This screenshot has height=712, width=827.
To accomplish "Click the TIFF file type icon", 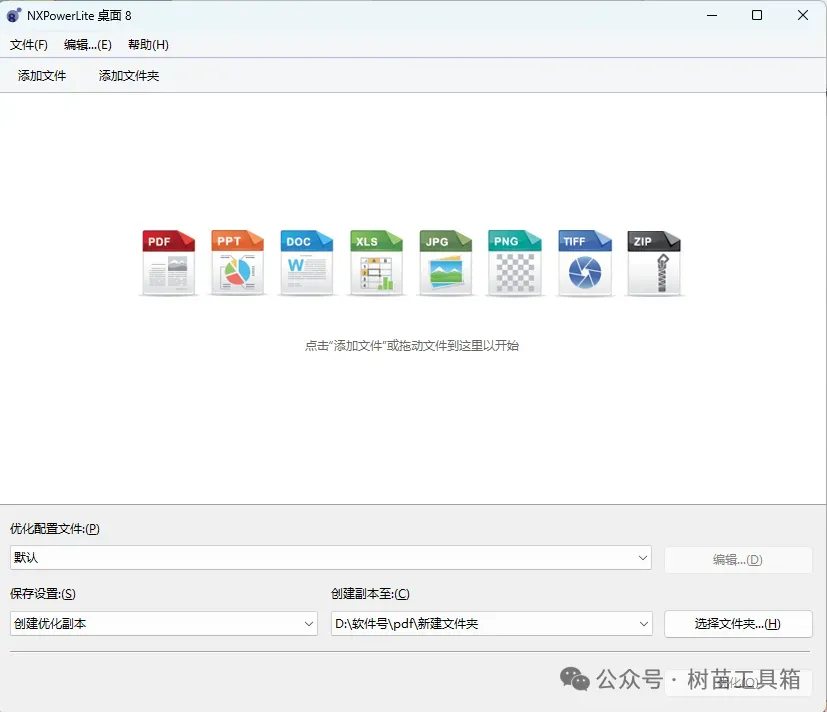I will click(584, 262).
